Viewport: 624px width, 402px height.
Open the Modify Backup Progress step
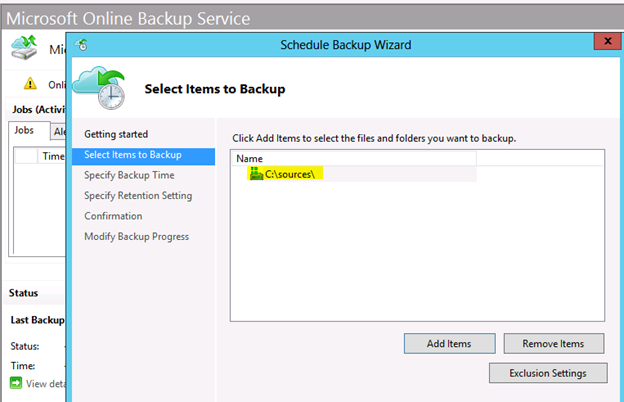tap(136, 236)
